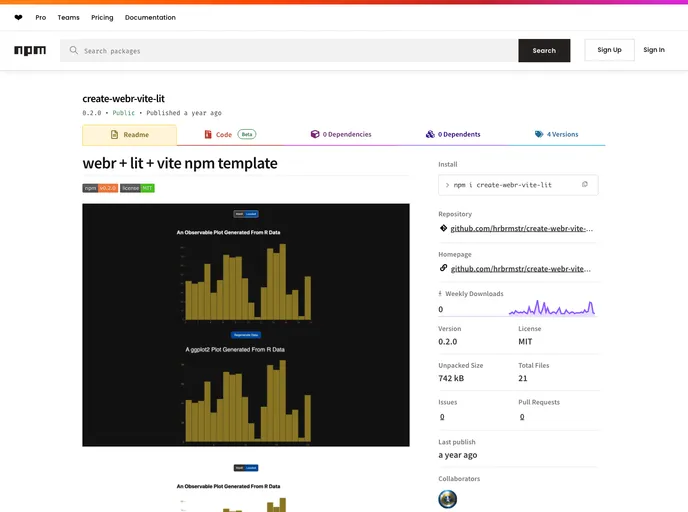
Task: Open the first dark plot screenshot image
Action: coord(246,325)
